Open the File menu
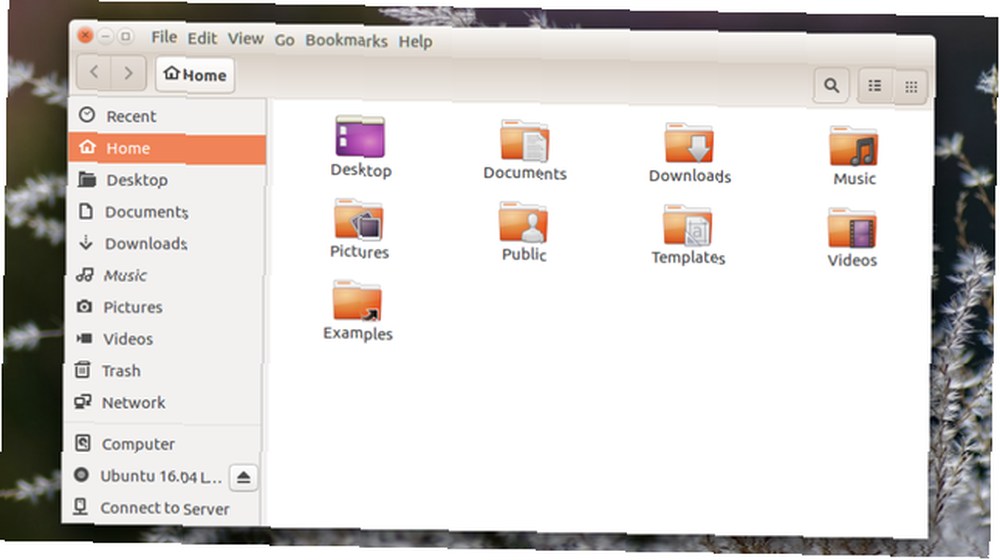This screenshot has height=560, width=1000. (164, 37)
